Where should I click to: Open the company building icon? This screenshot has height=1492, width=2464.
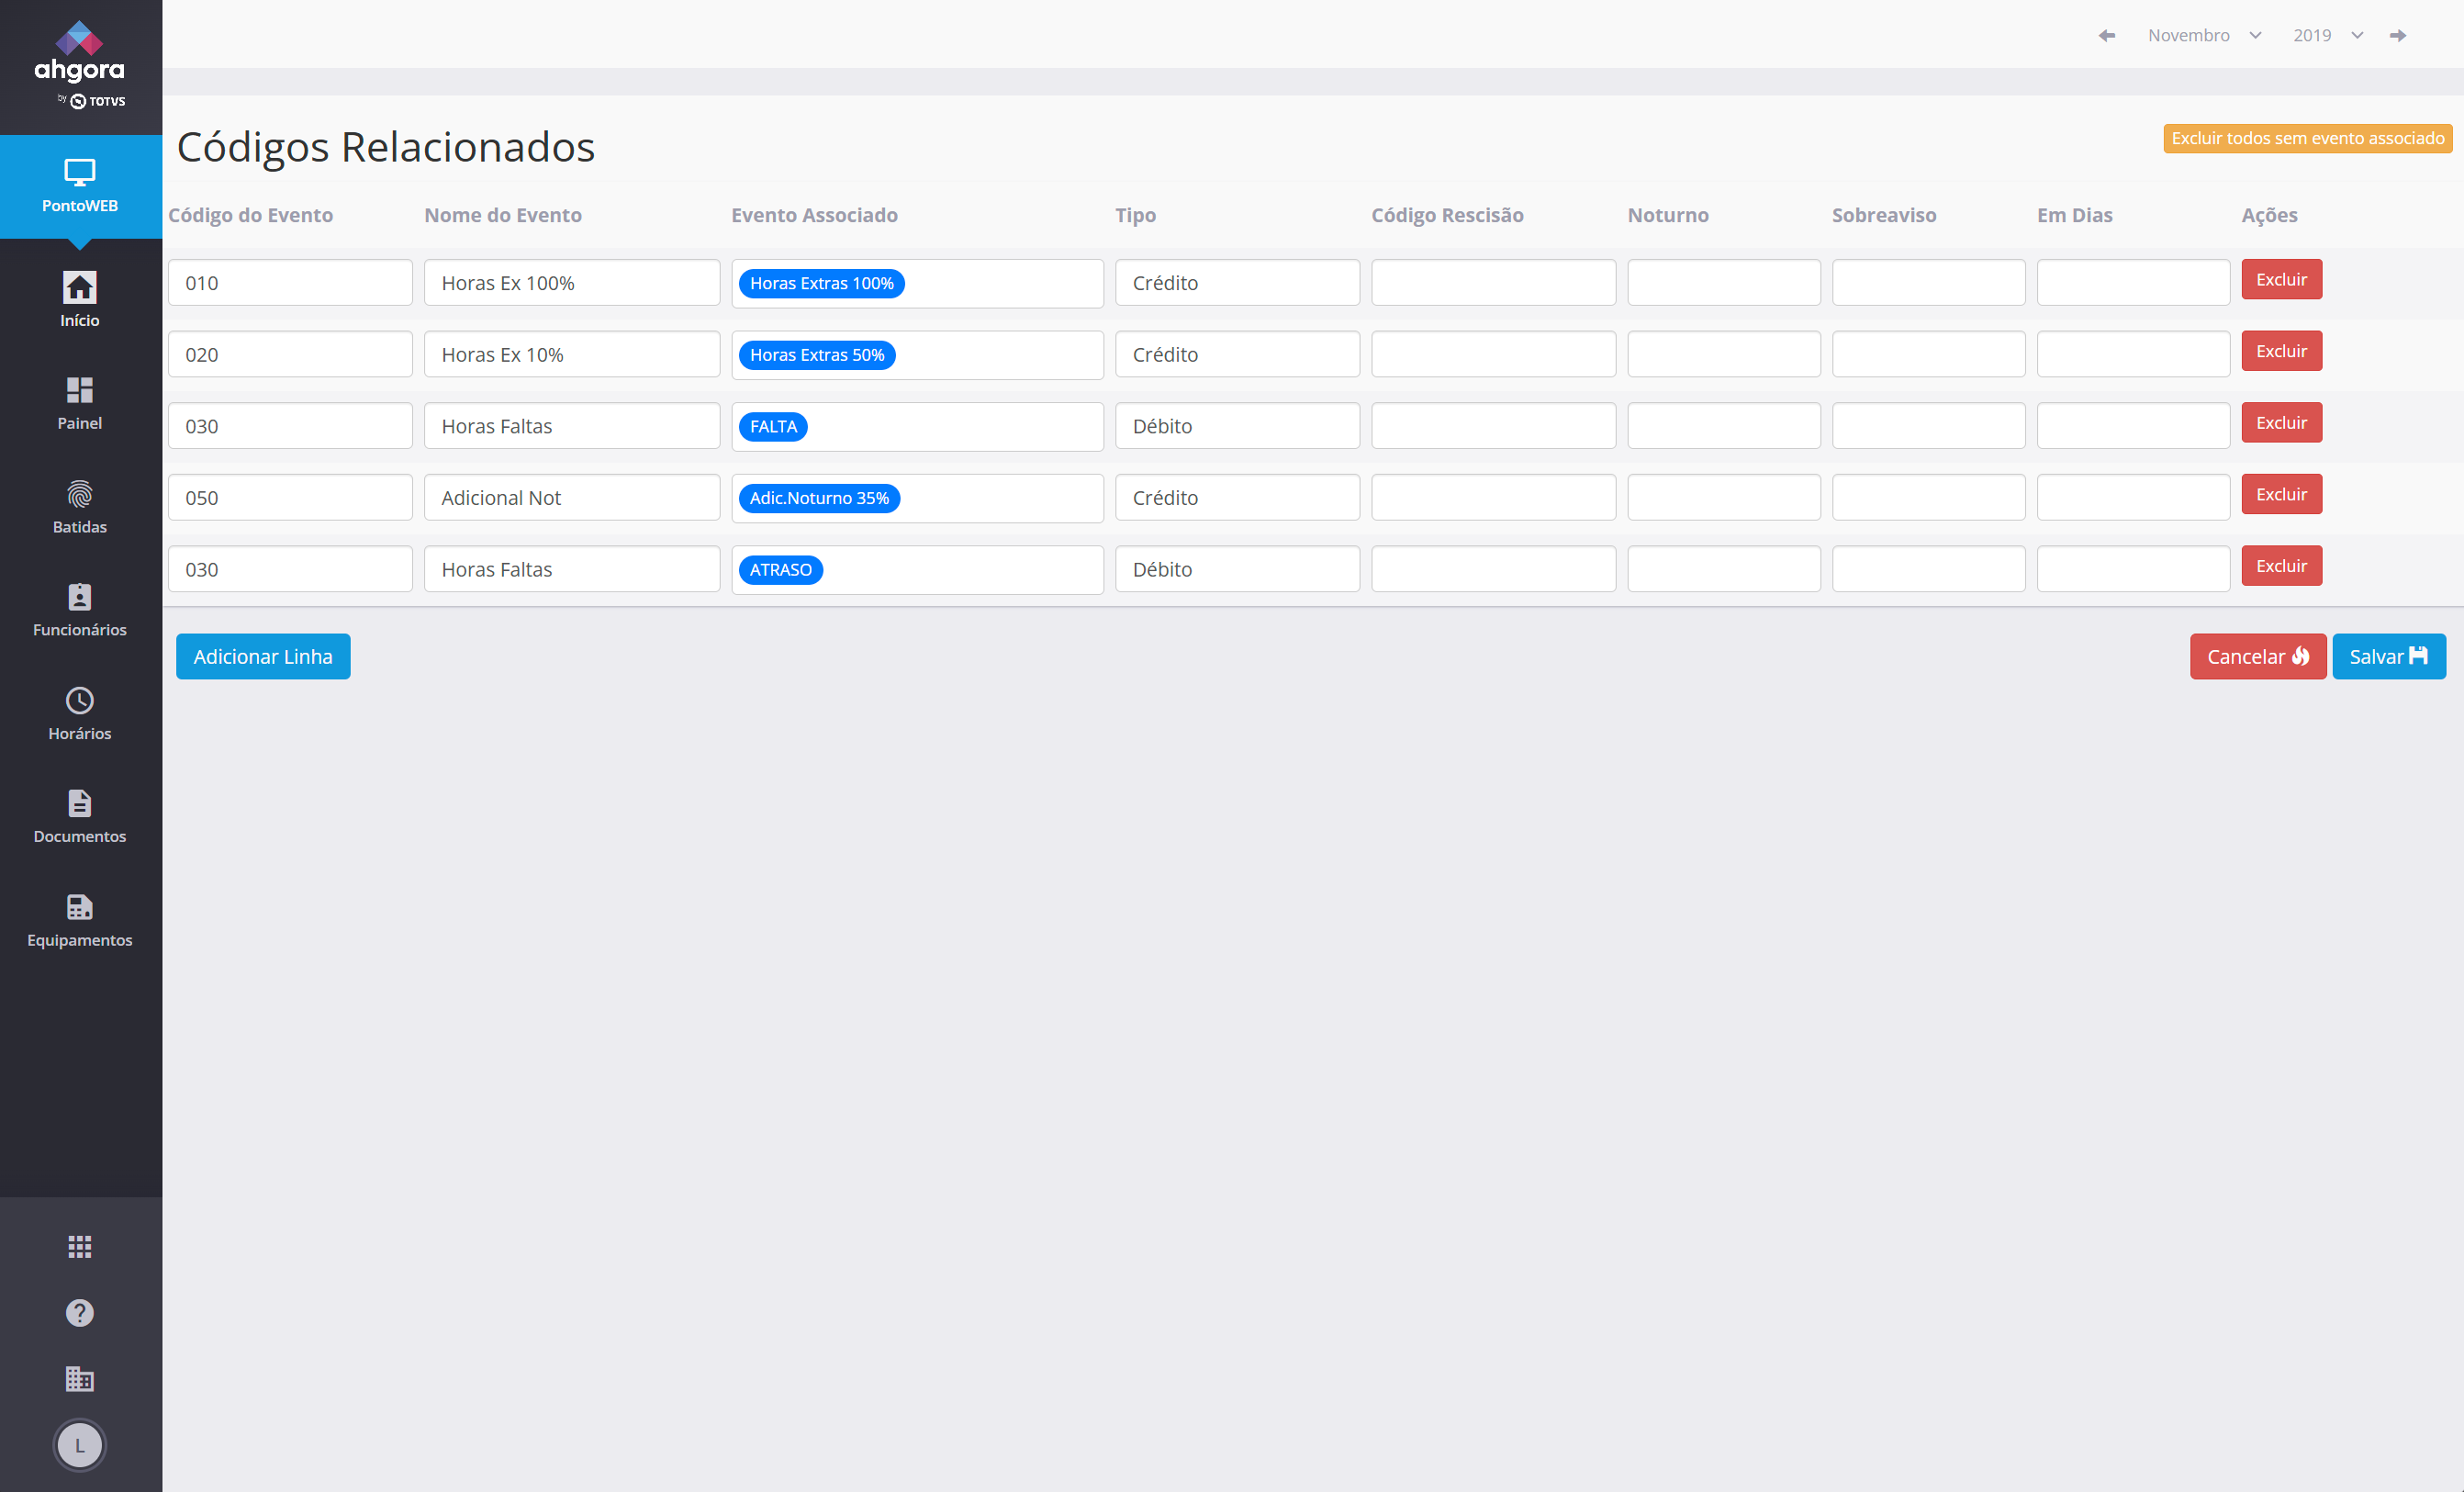tap(79, 1379)
